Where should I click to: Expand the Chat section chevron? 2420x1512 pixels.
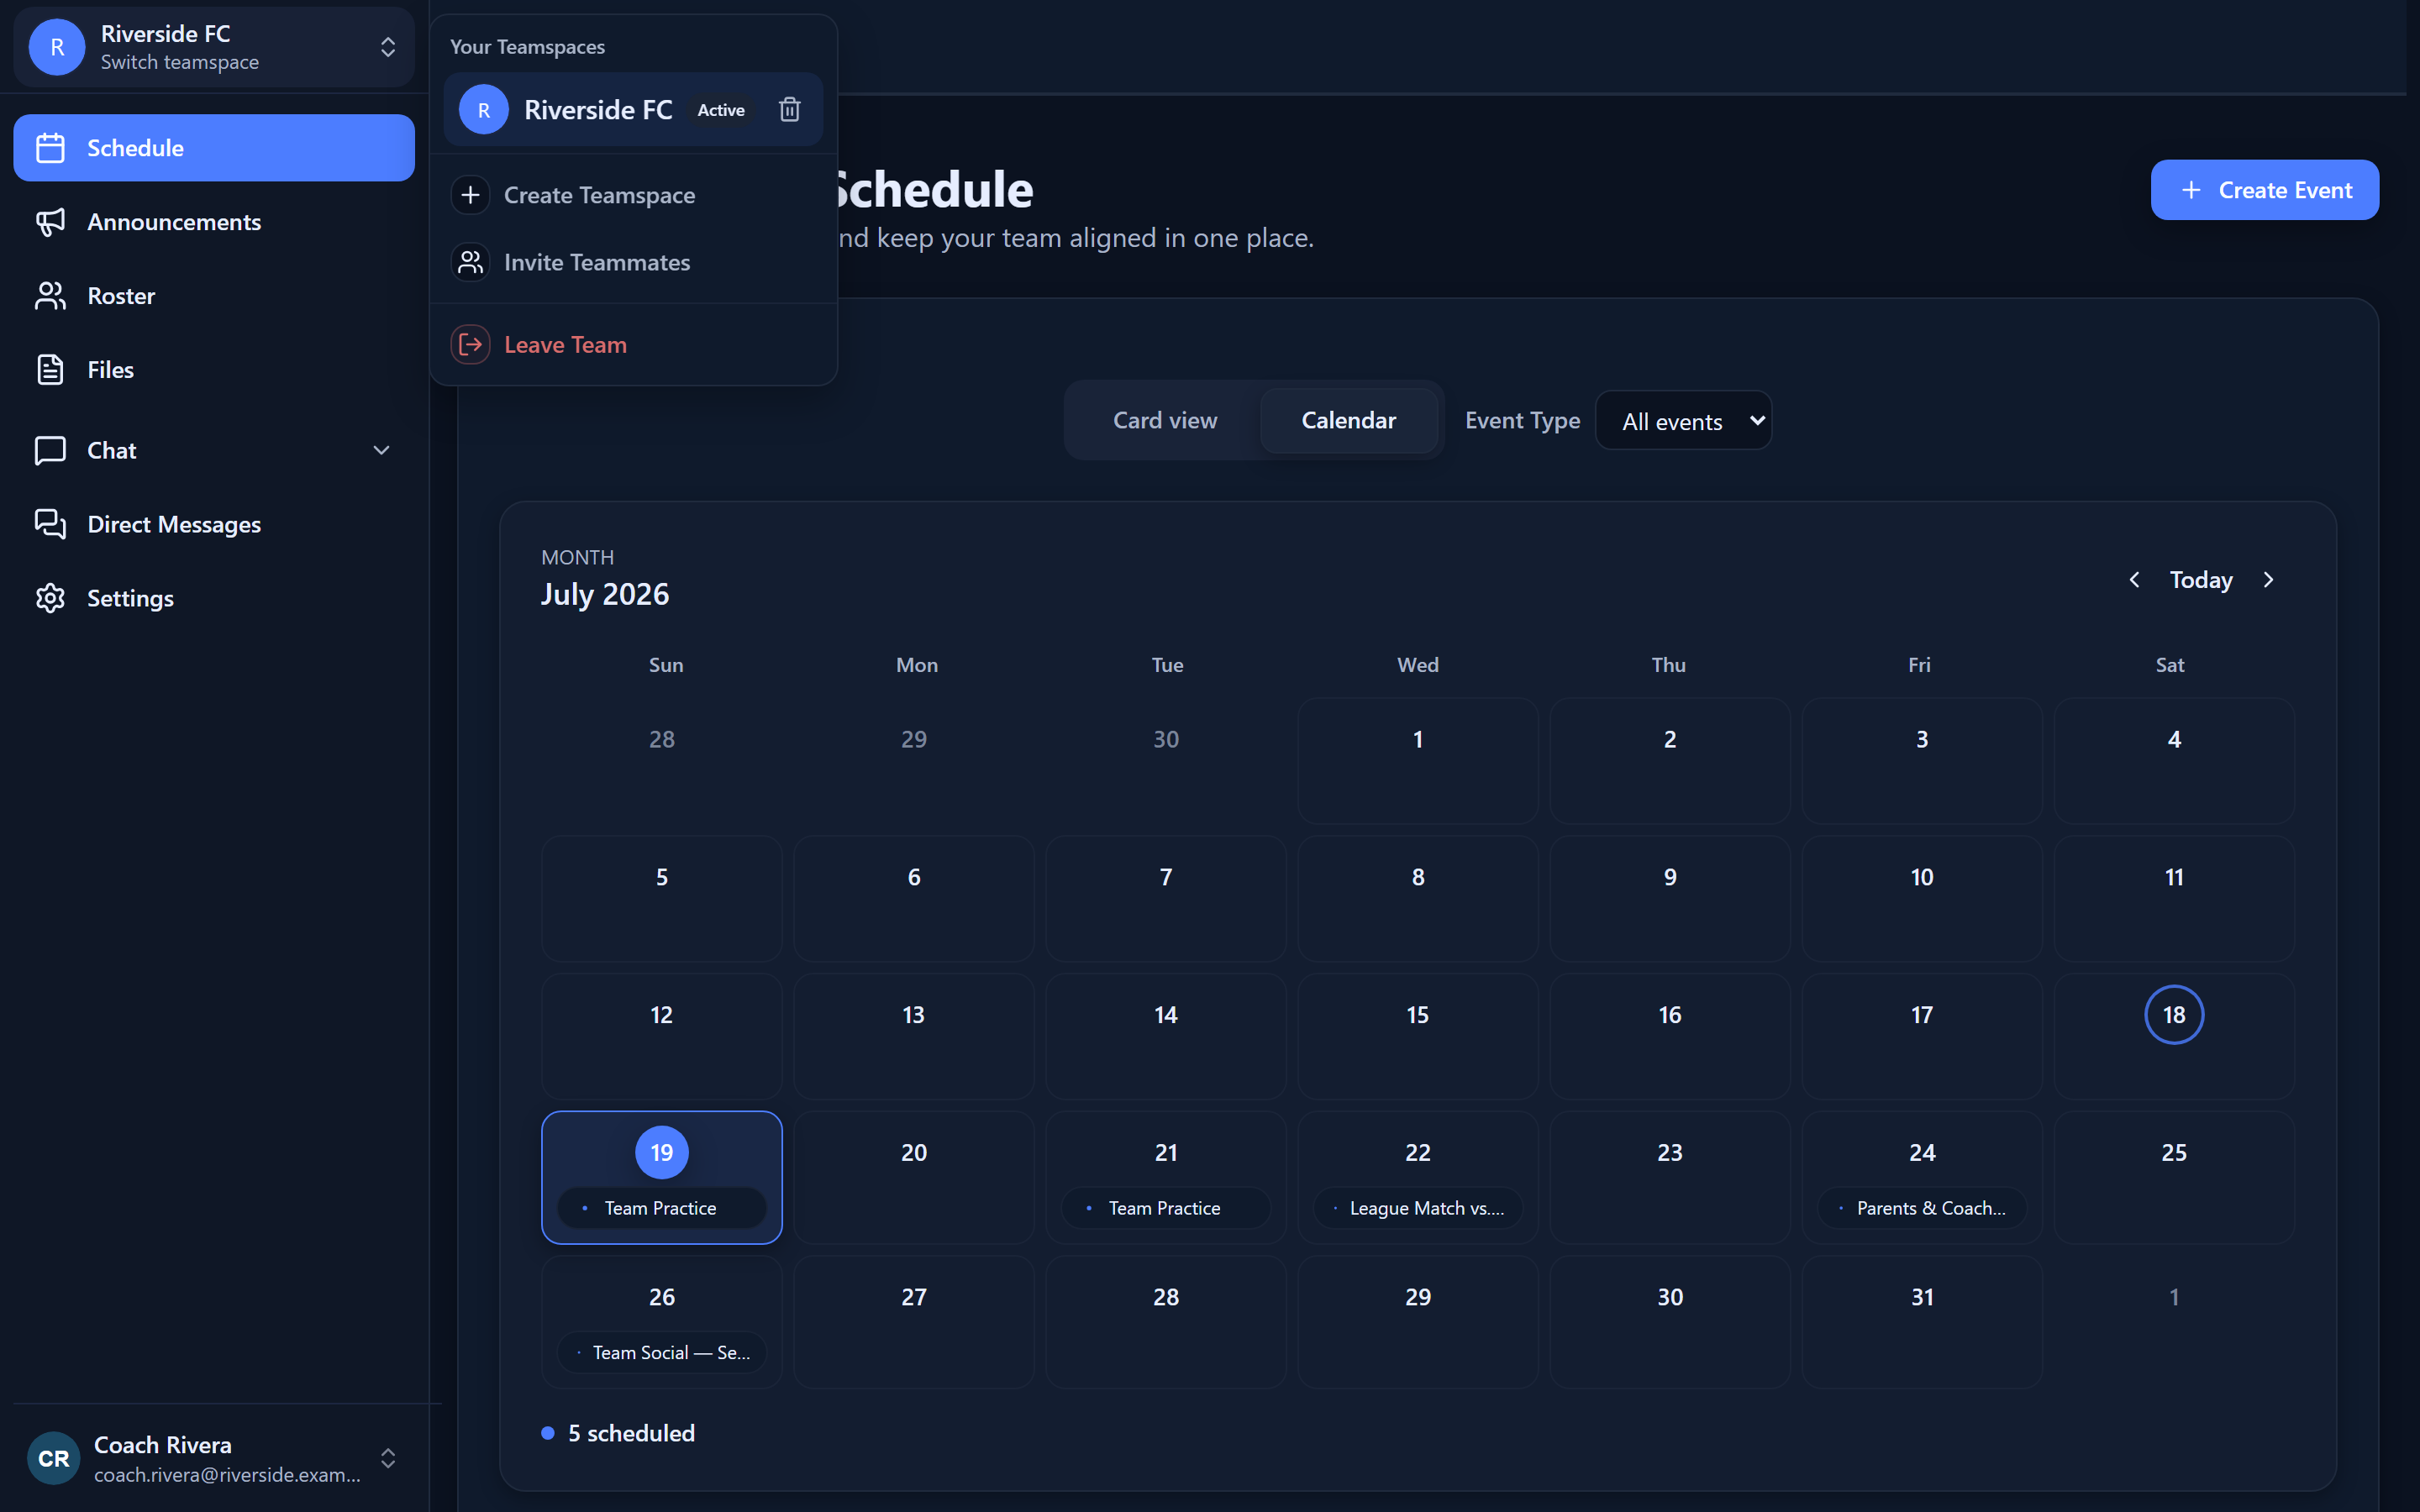pos(381,450)
